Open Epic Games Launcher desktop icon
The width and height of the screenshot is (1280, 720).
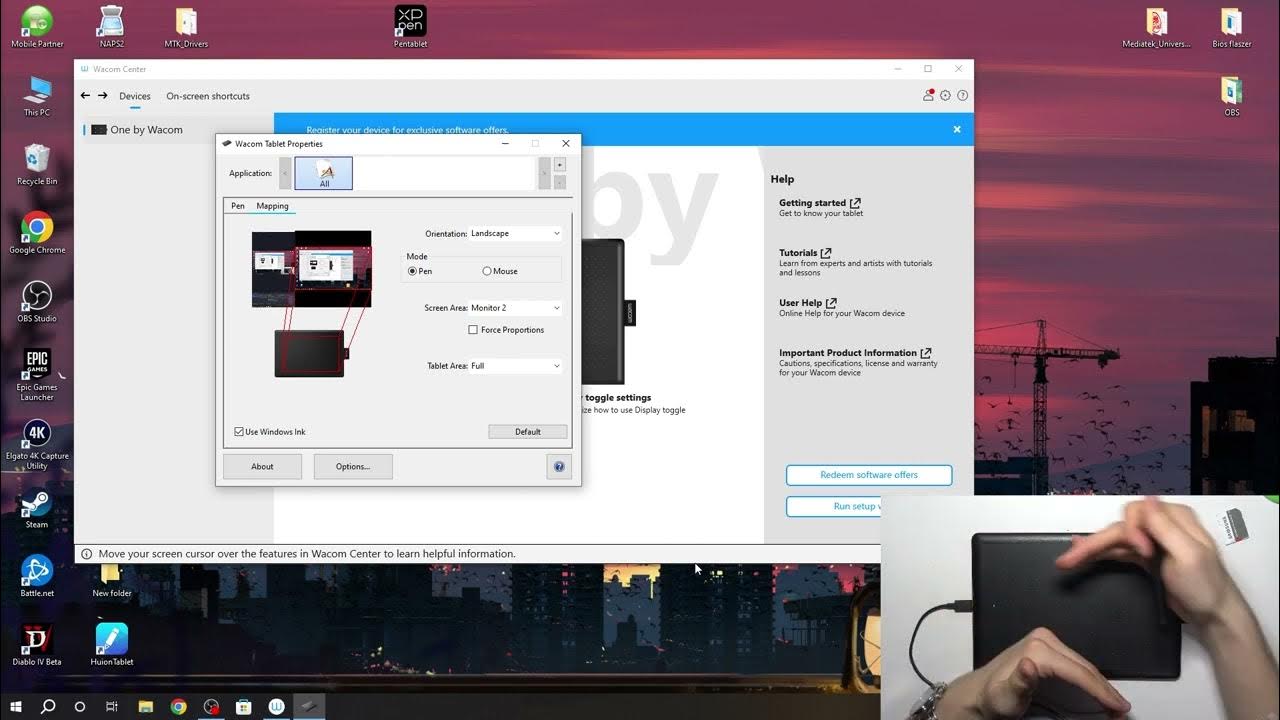click(x=37, y=374)
